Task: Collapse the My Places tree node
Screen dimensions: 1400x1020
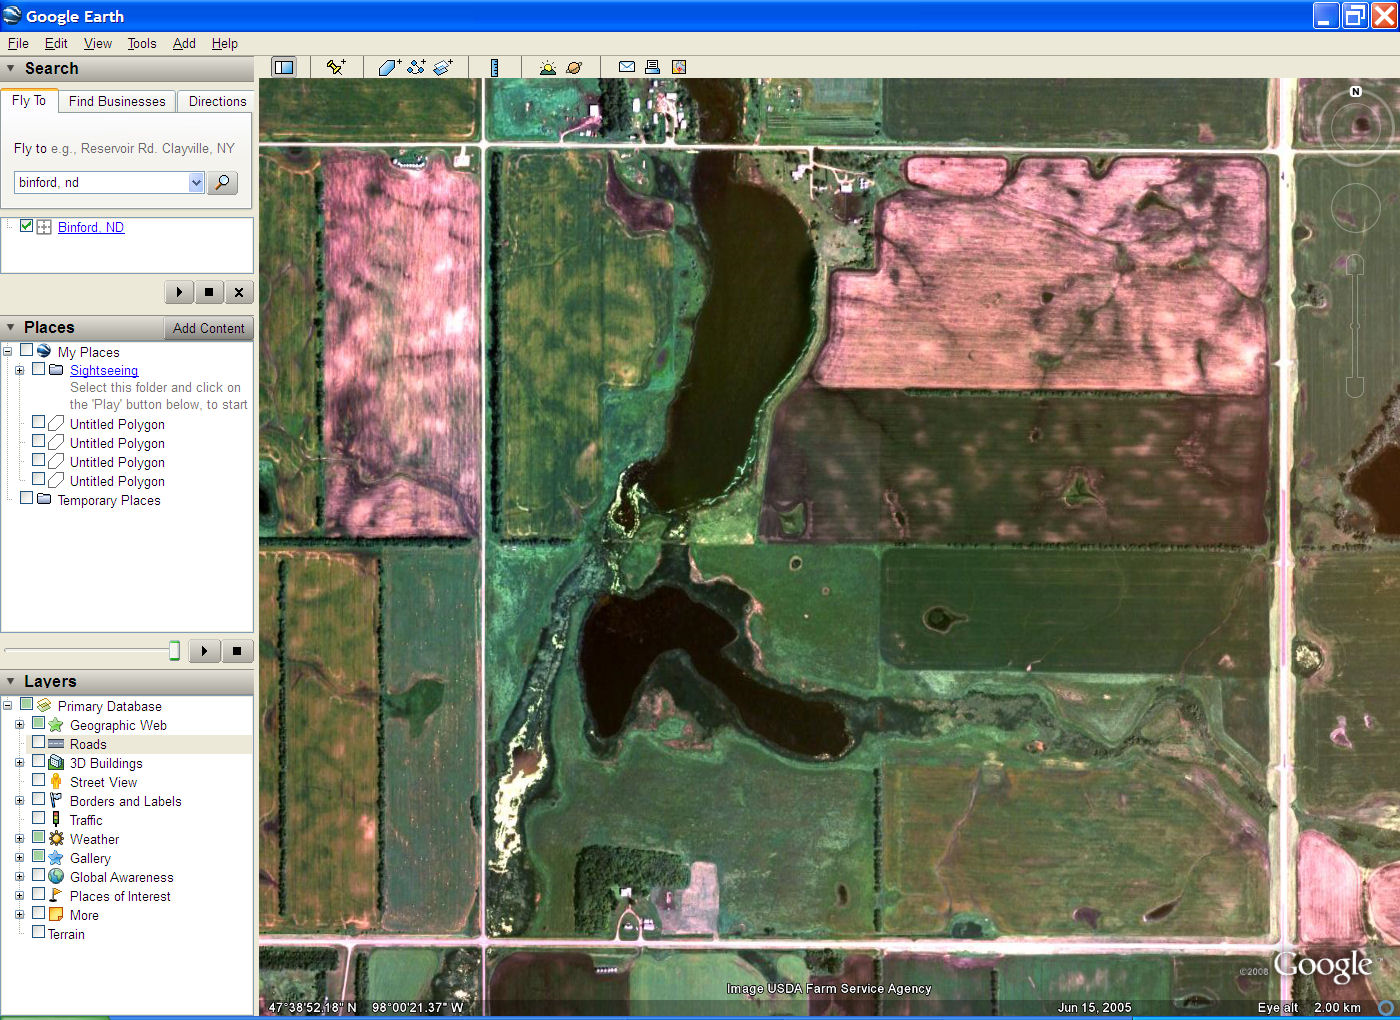Action: click(x=8, y=352)
